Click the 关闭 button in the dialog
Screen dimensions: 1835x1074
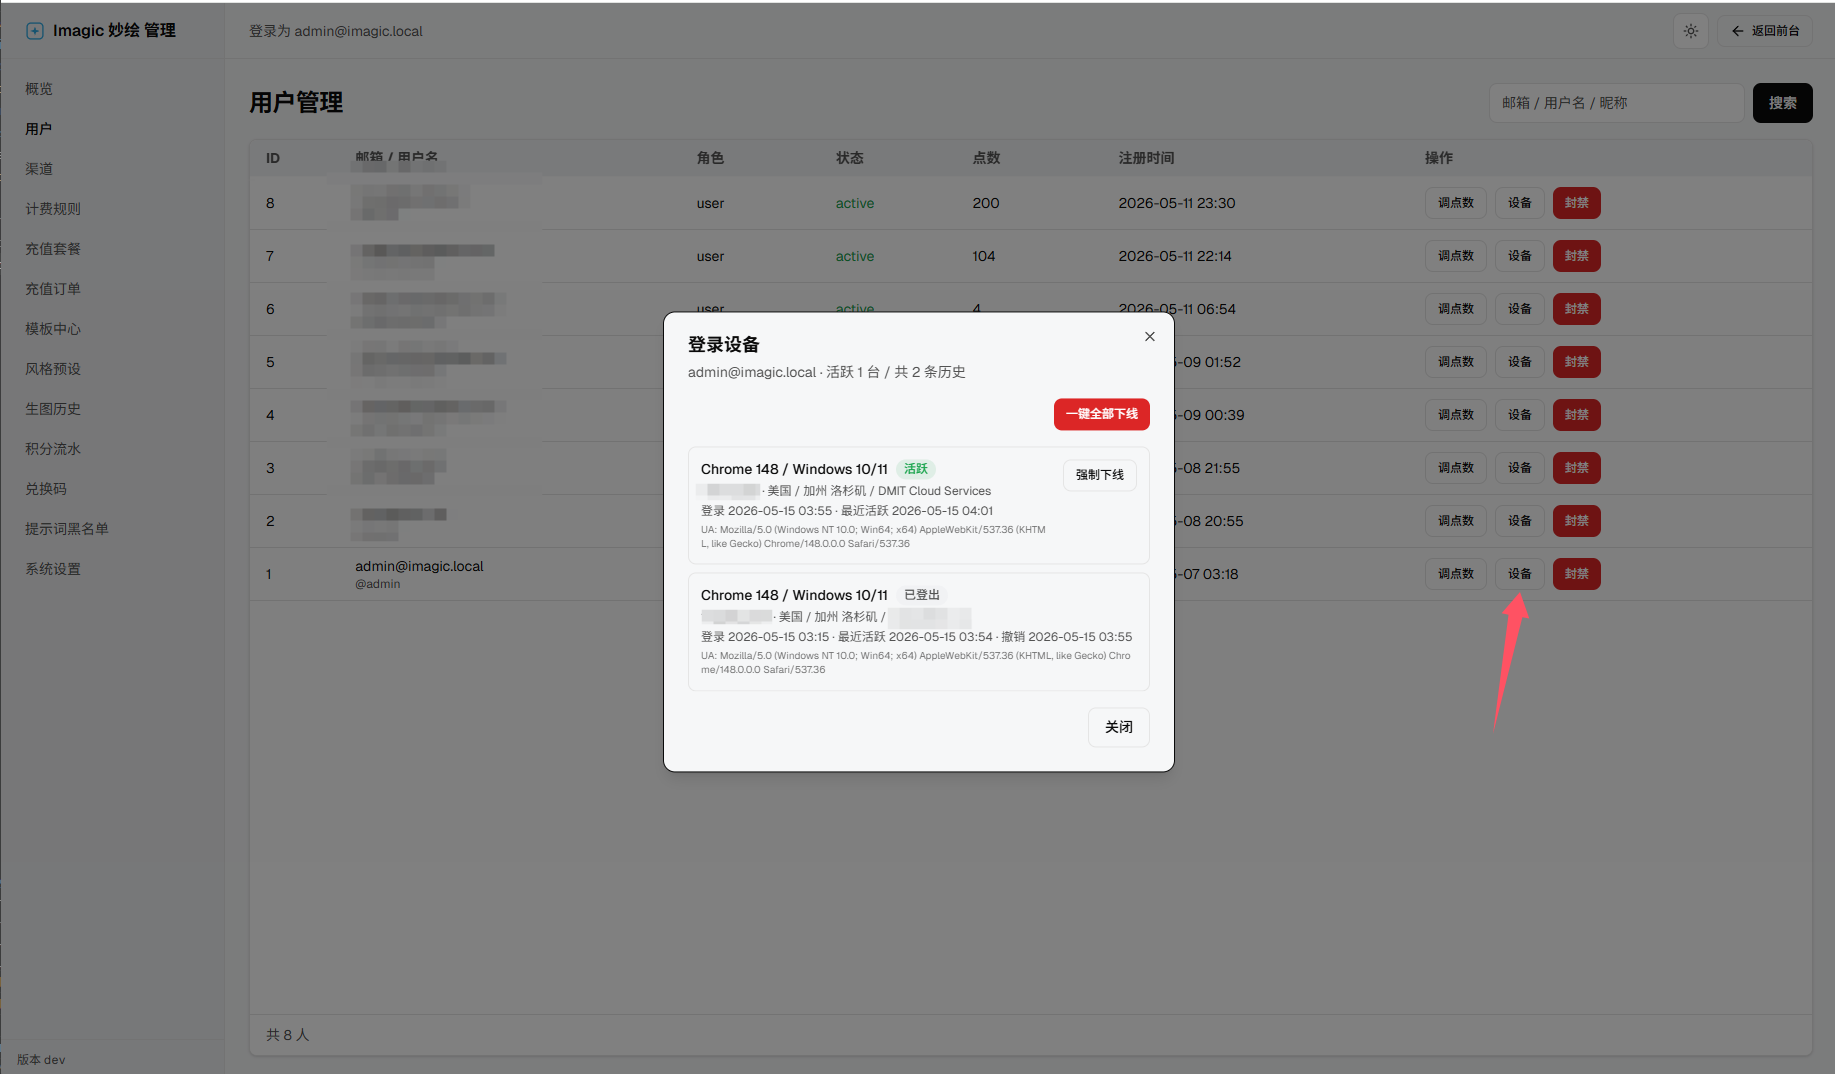[x=1119, y=727]
